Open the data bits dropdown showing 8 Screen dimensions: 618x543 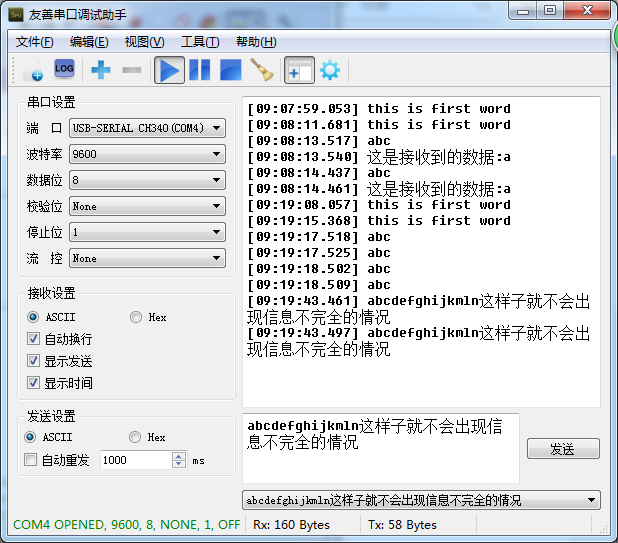(147, 180)
